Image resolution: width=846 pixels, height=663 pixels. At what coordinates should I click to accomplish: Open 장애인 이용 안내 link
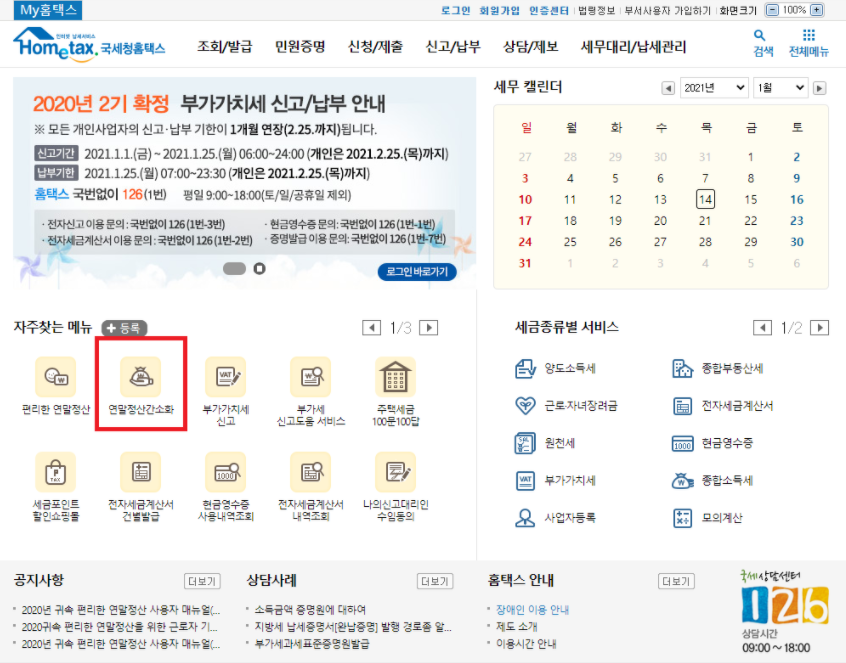coord(532,610)
